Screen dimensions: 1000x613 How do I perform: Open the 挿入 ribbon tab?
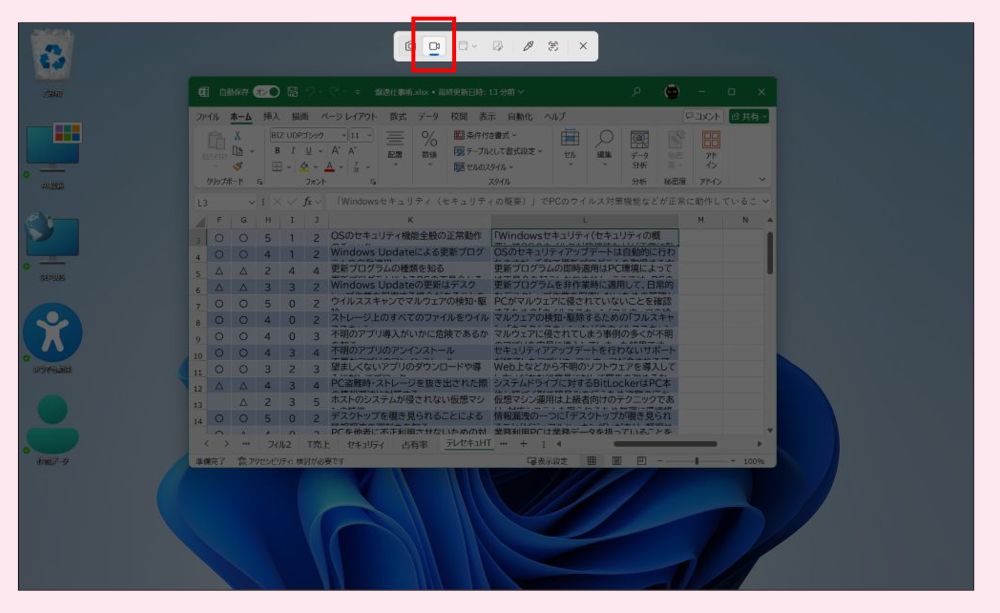pos(271,116)
